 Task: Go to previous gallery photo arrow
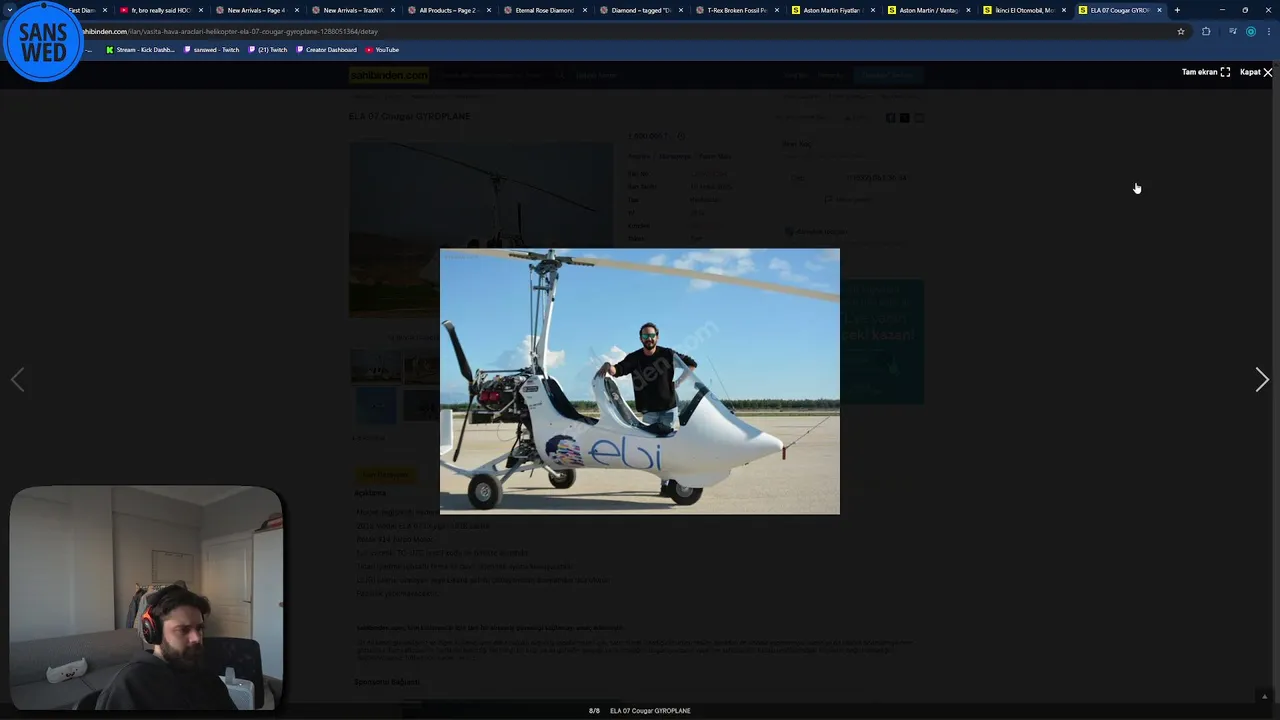pyautogui.click(x=17, y=379)
